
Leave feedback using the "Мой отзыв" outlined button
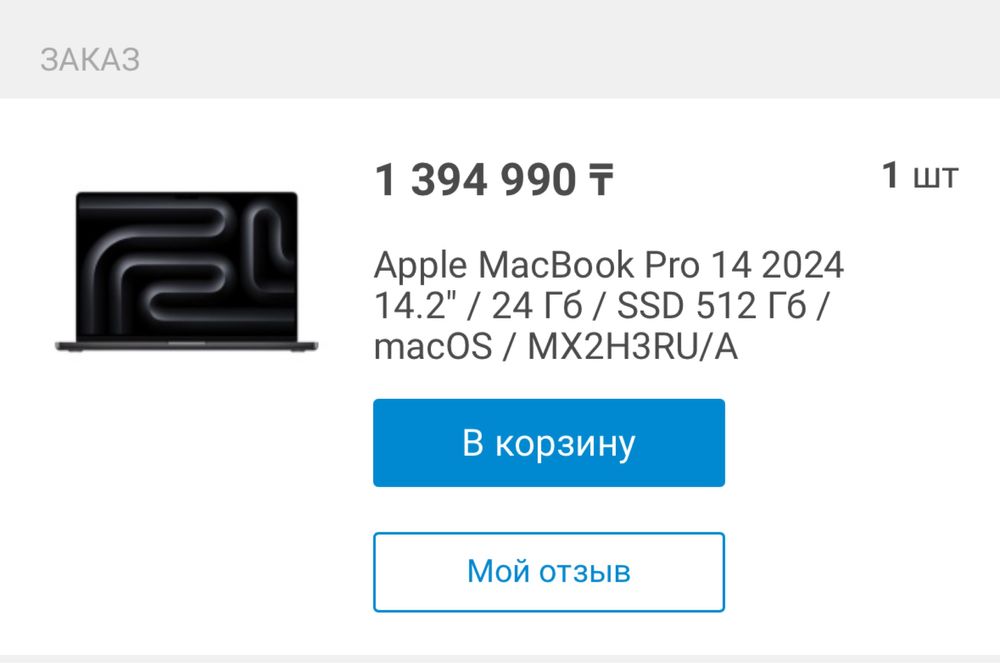548,572
